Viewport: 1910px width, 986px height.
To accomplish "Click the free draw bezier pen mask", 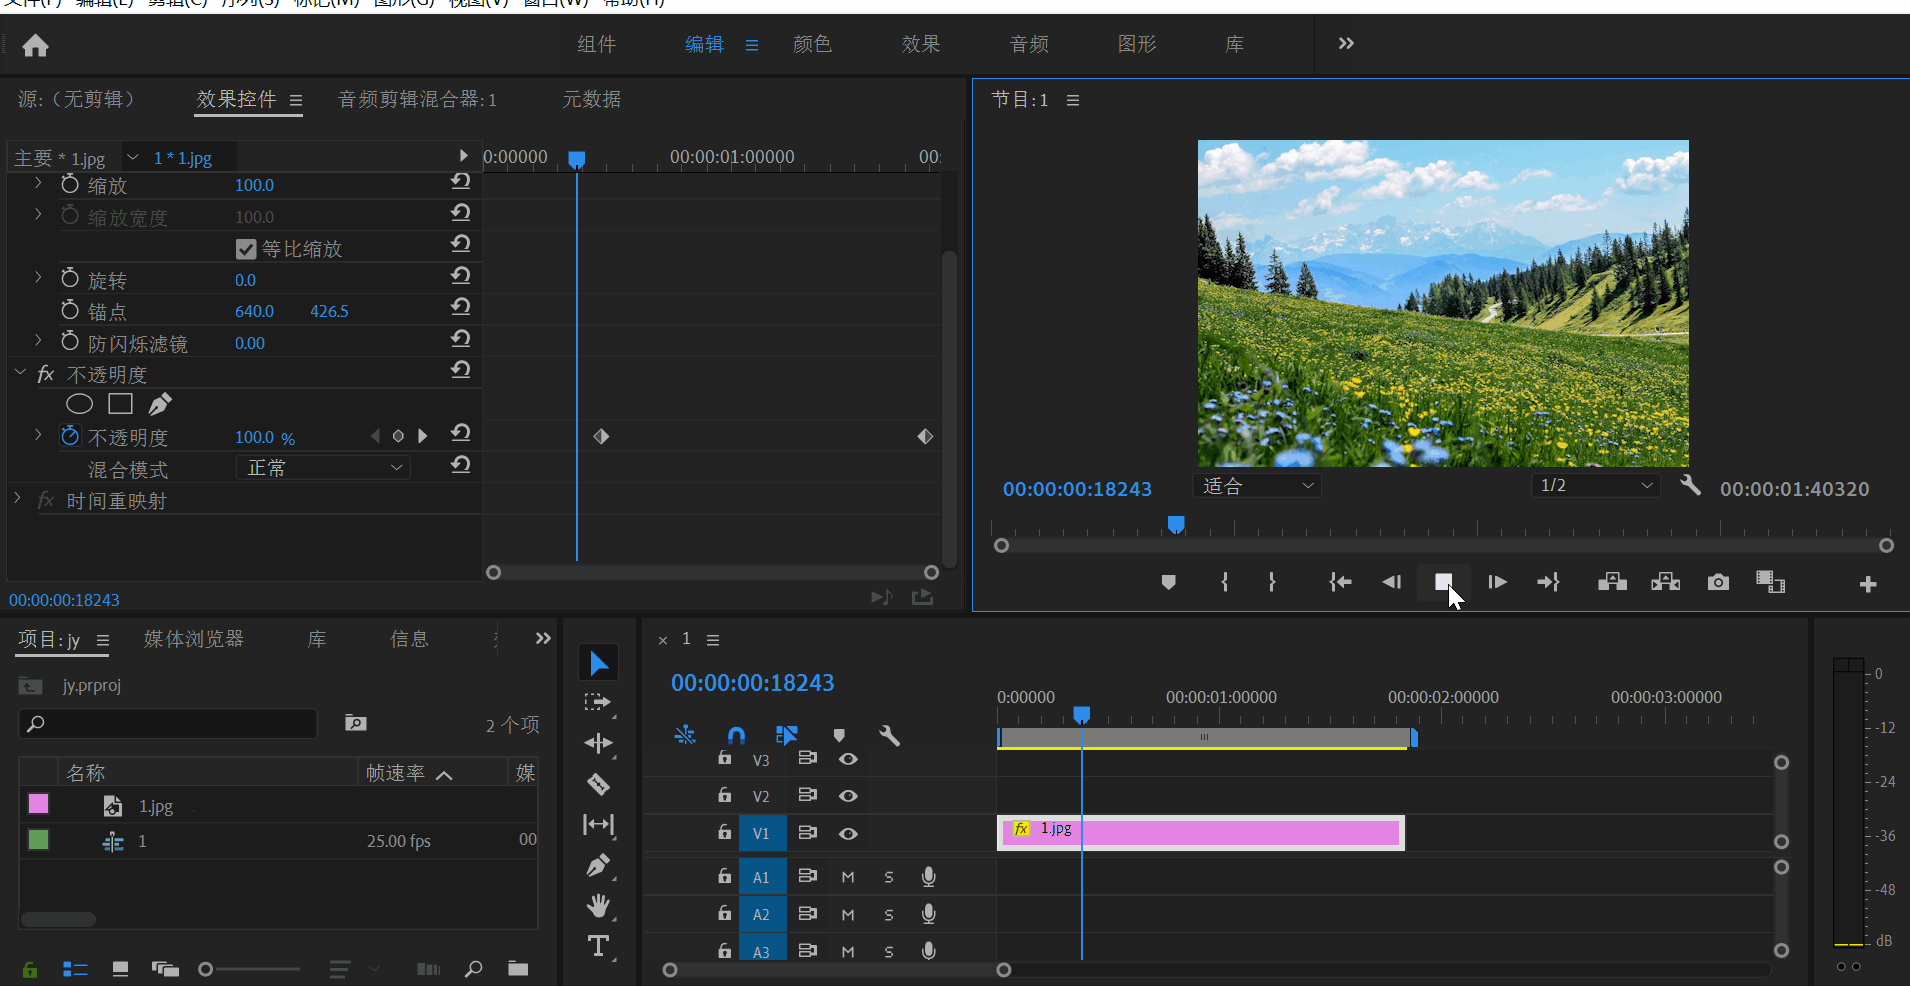I will point(160,404).
